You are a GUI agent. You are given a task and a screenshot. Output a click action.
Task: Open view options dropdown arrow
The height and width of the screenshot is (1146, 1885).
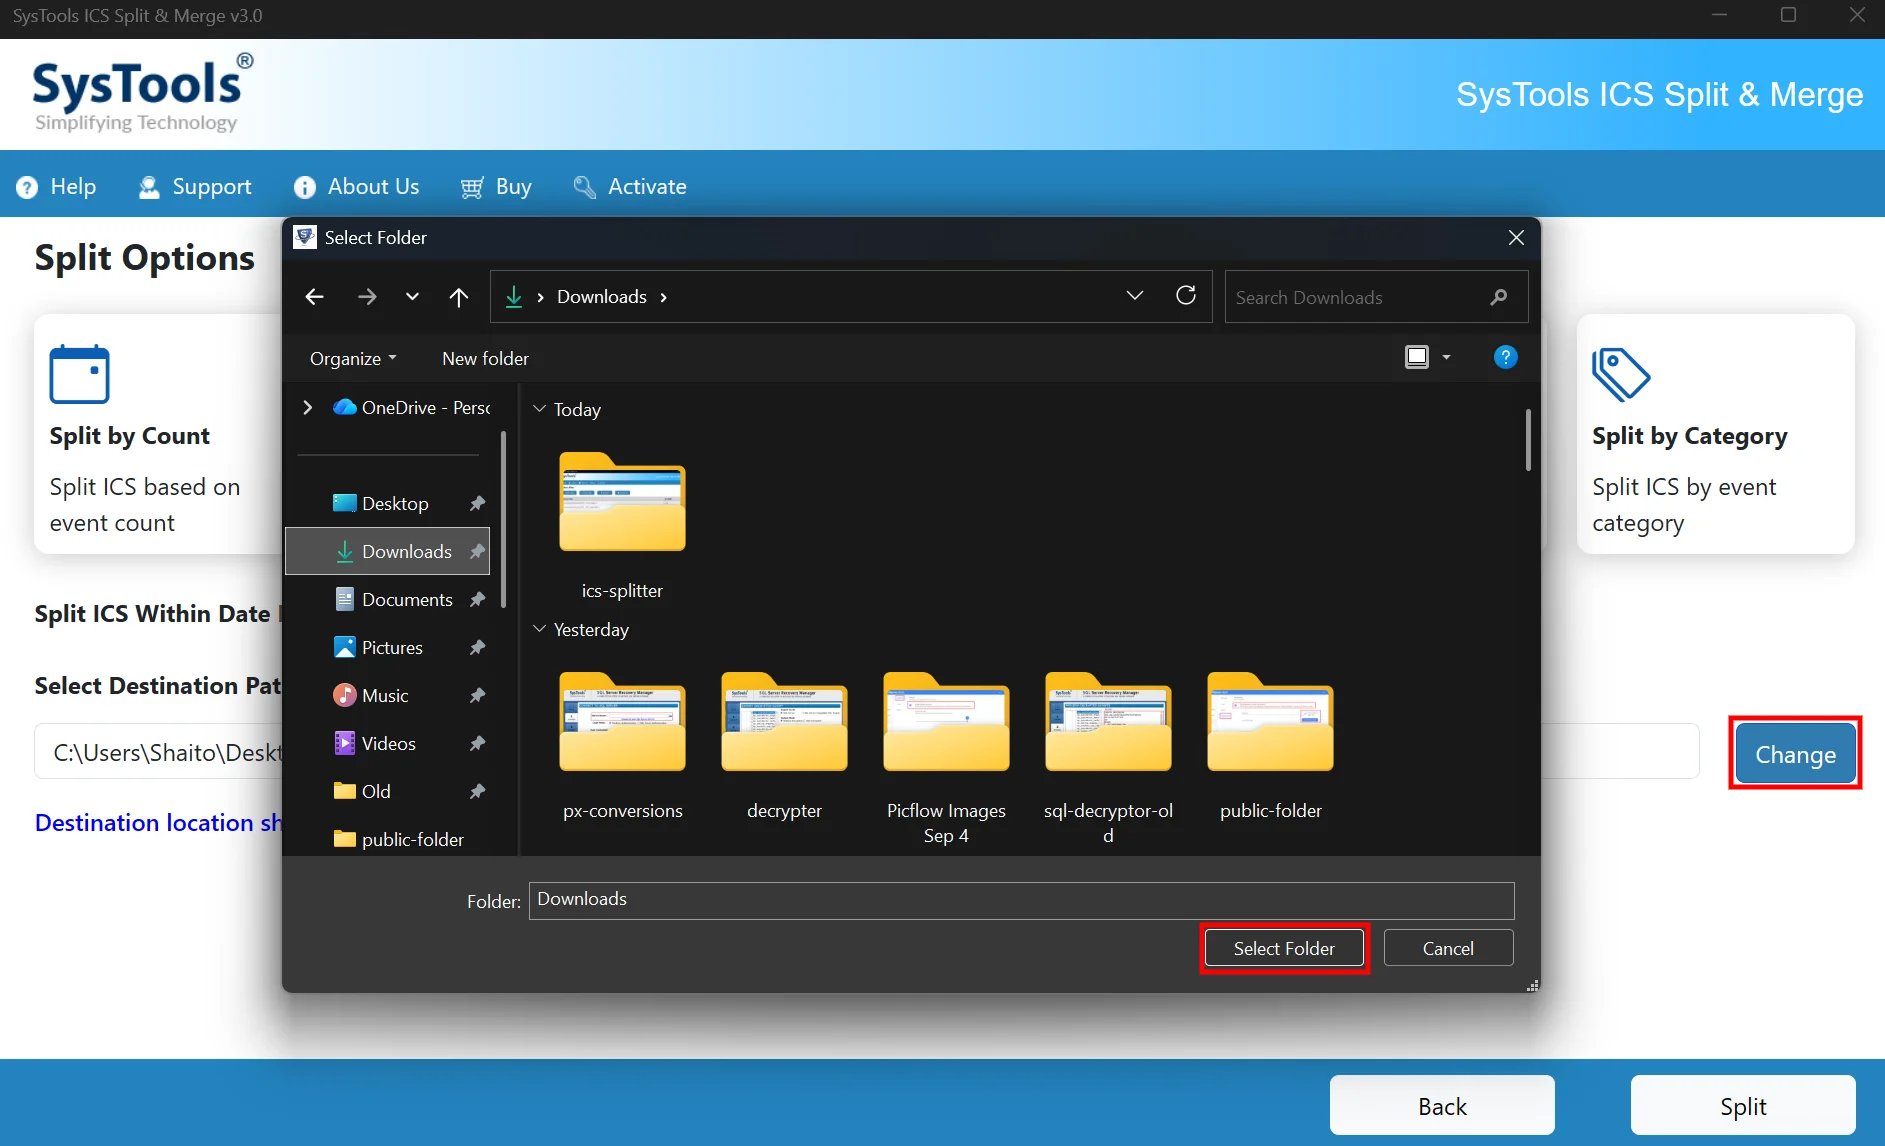click(x=1446, y=357)
